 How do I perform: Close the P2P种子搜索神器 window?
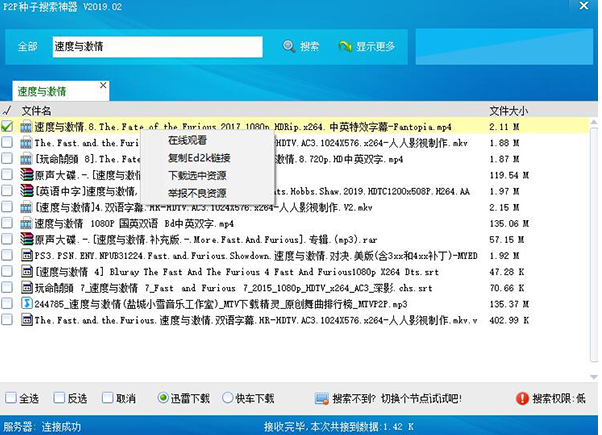click(x=584, y=5)
